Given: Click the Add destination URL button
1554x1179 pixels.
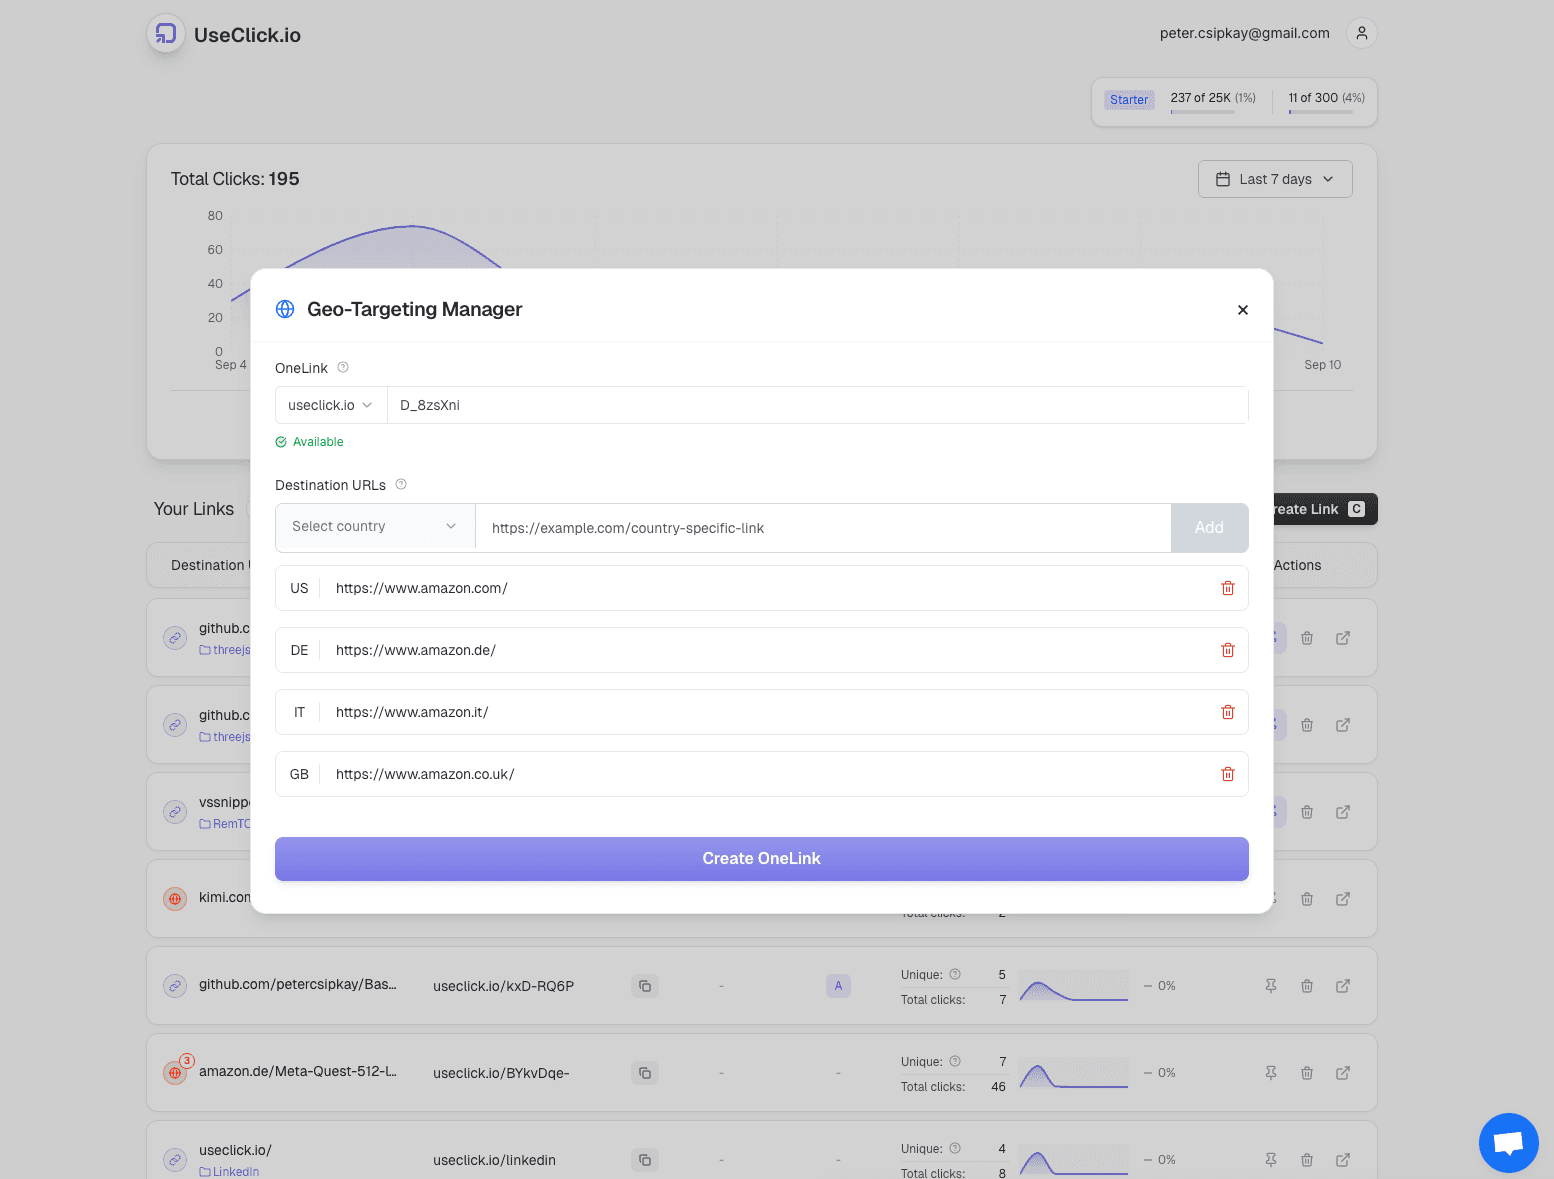Looking at the screenshot, I should point(1209,527).
